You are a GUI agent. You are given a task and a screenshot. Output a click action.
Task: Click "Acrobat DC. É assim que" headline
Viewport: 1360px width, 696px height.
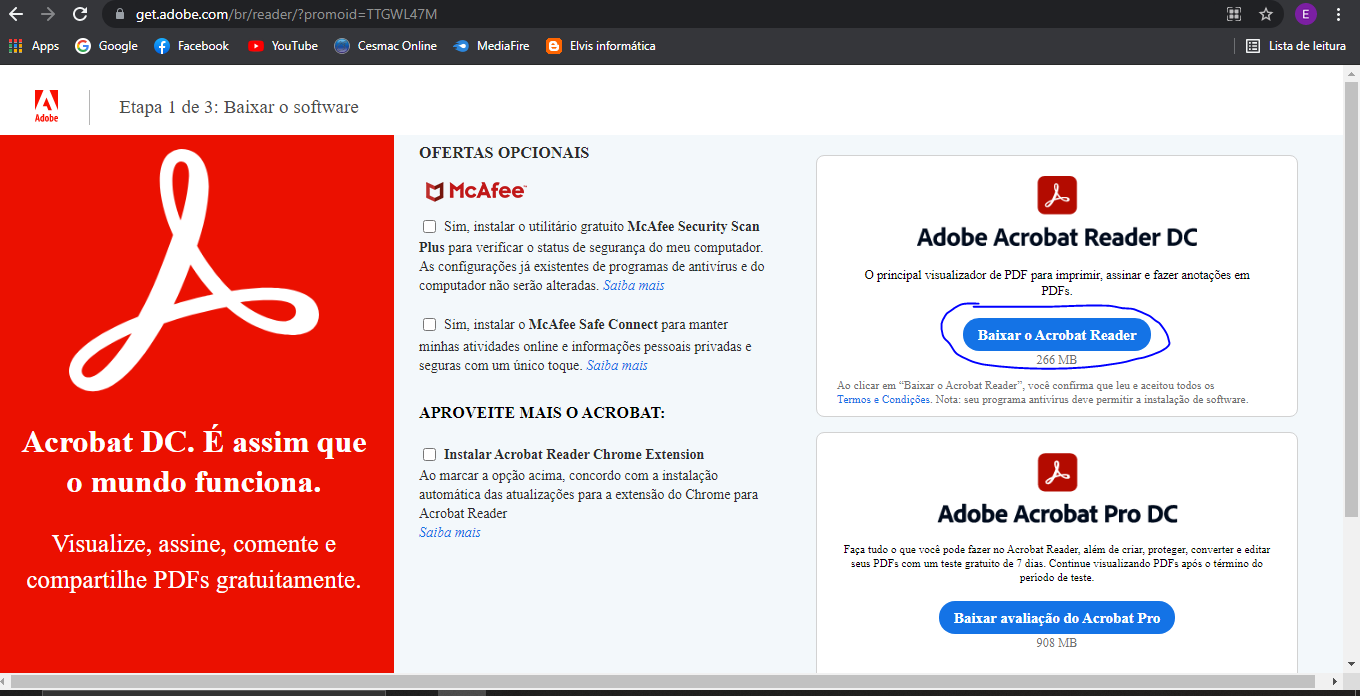coord(194,442)
